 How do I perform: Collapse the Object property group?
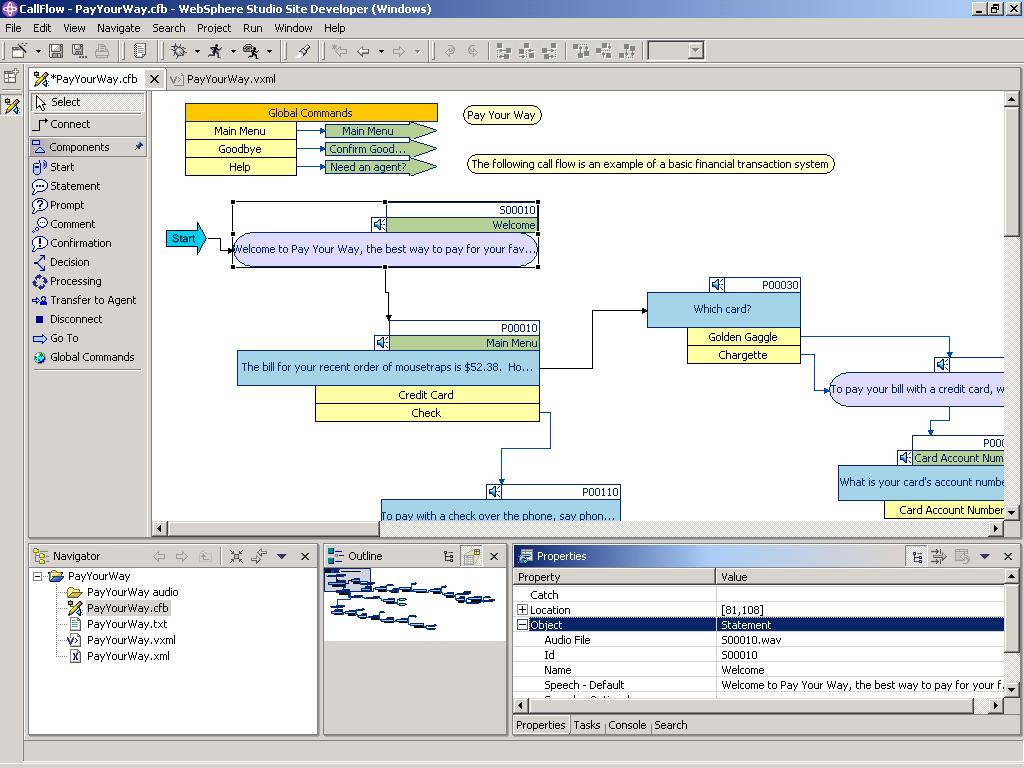(522, 625)
